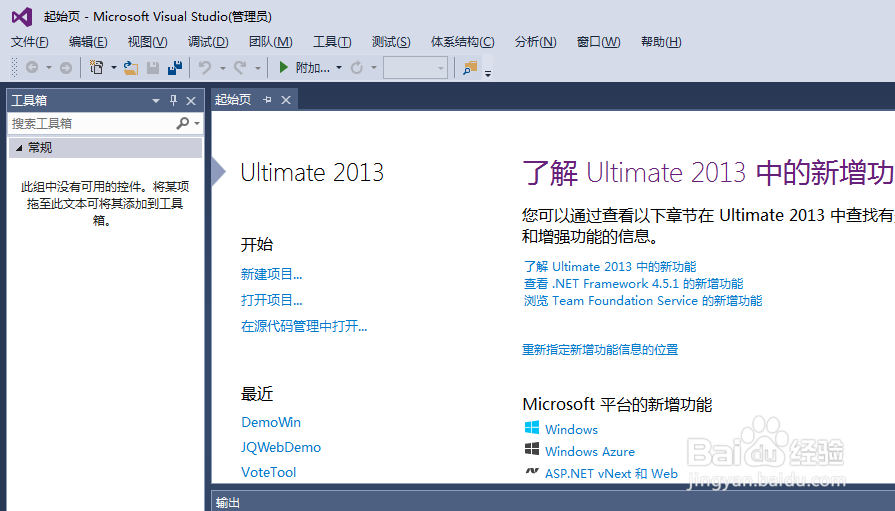Click the Open File folder icon
The height and width of the screenshot is (511, 895).
[131, 67]
